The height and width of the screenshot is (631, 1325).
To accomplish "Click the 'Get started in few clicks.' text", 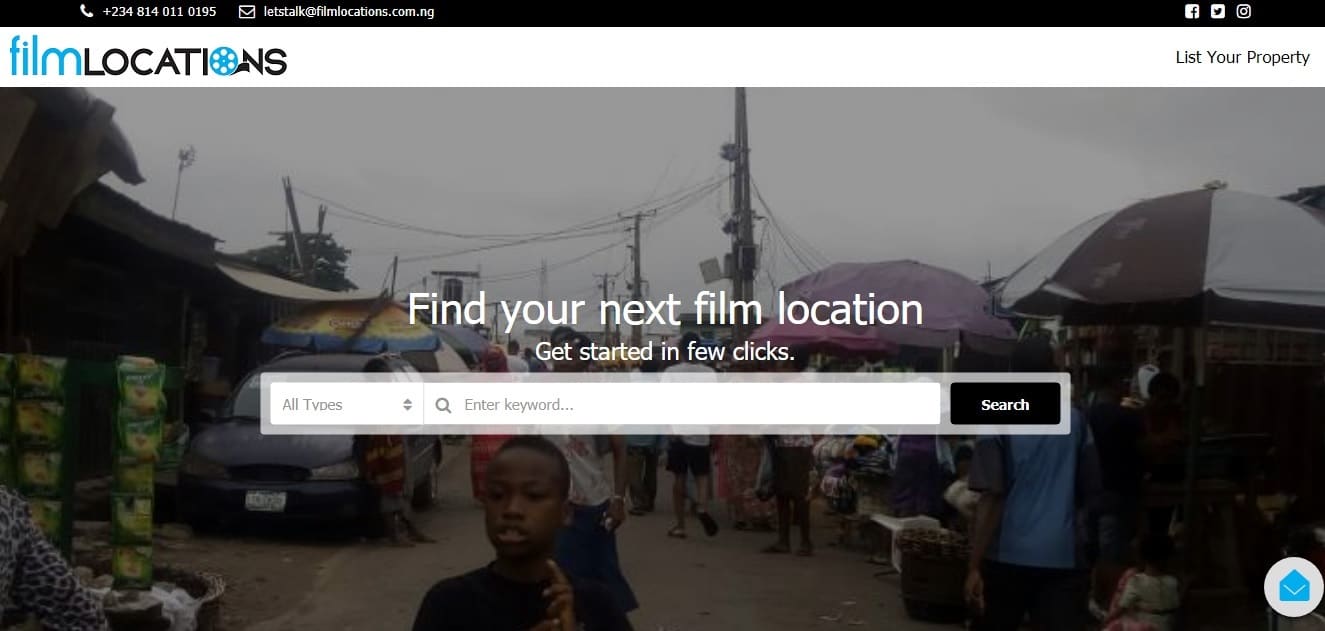I will click(x=665, y=352).
